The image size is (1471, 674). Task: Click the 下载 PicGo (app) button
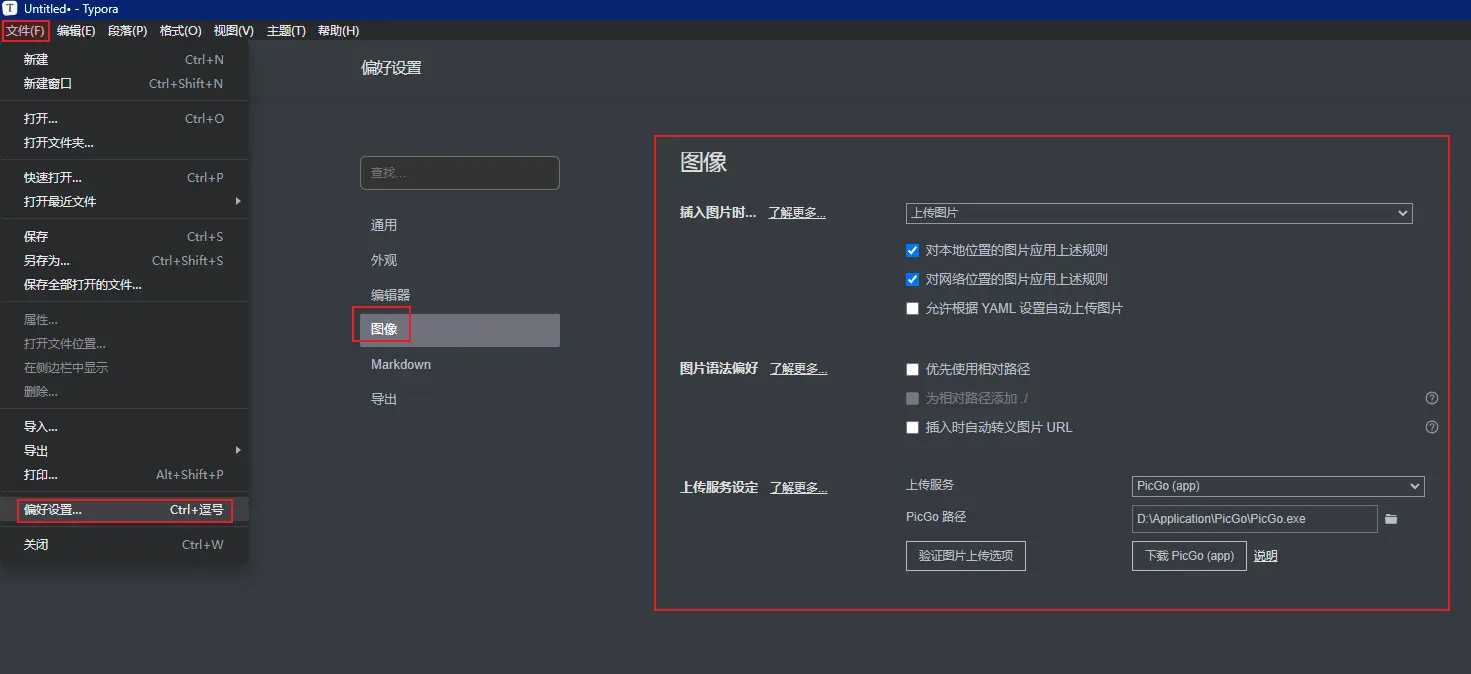1188,556
